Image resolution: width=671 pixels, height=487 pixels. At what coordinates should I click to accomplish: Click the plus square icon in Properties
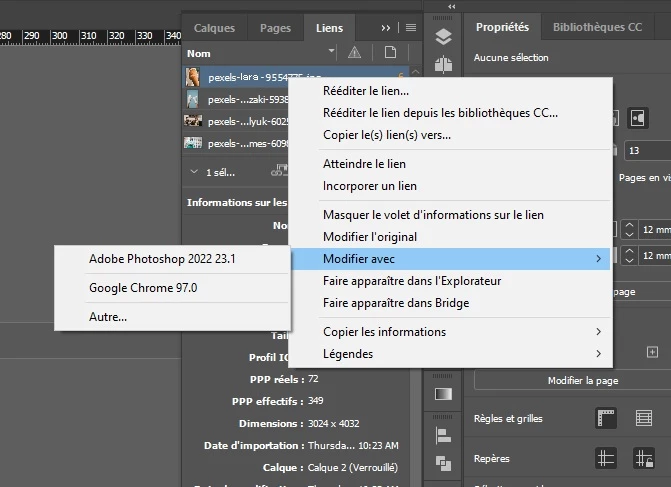pyautogui.click(x=652, y=352)
